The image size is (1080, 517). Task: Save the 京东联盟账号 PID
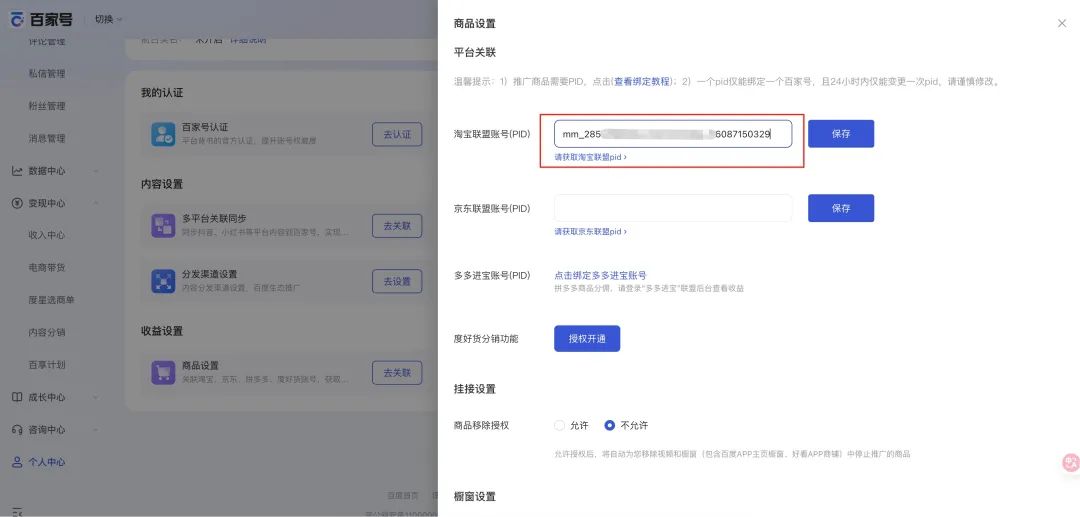[841, 208]
